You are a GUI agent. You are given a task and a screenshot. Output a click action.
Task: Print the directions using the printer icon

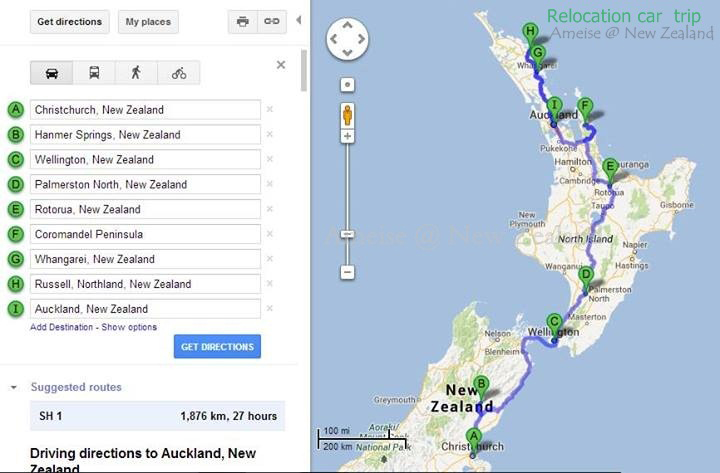coord(242,22)
